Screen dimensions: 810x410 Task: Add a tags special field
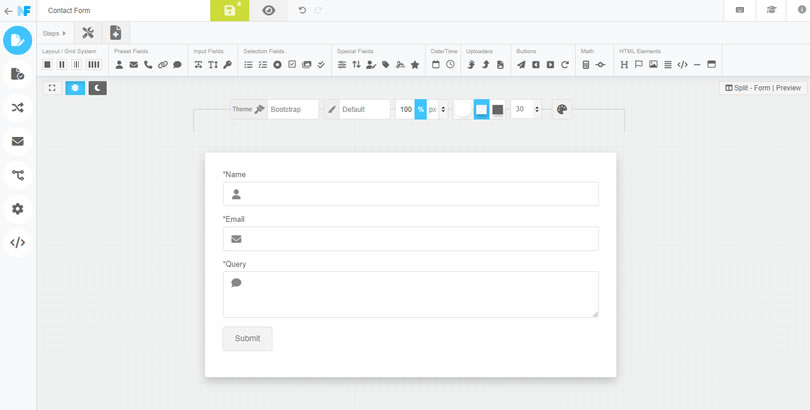(385, 65)
